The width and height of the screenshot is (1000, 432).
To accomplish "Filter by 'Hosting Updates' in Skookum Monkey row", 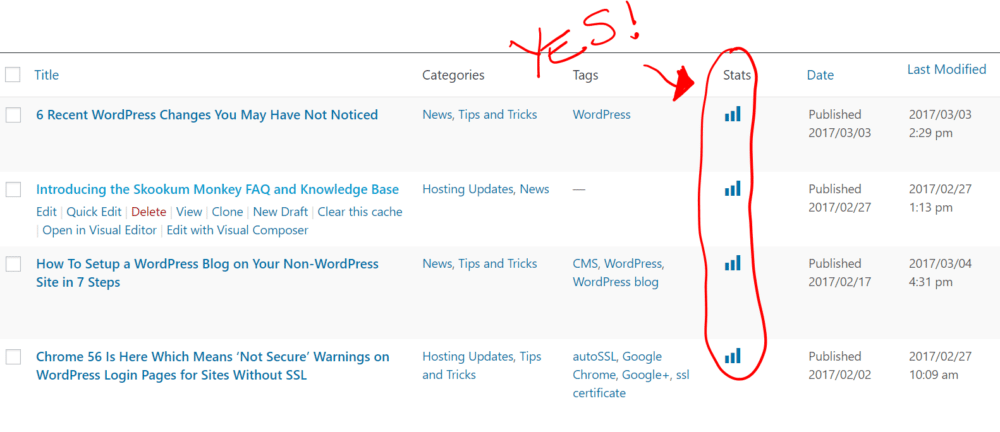I will [x=467, y=190].
